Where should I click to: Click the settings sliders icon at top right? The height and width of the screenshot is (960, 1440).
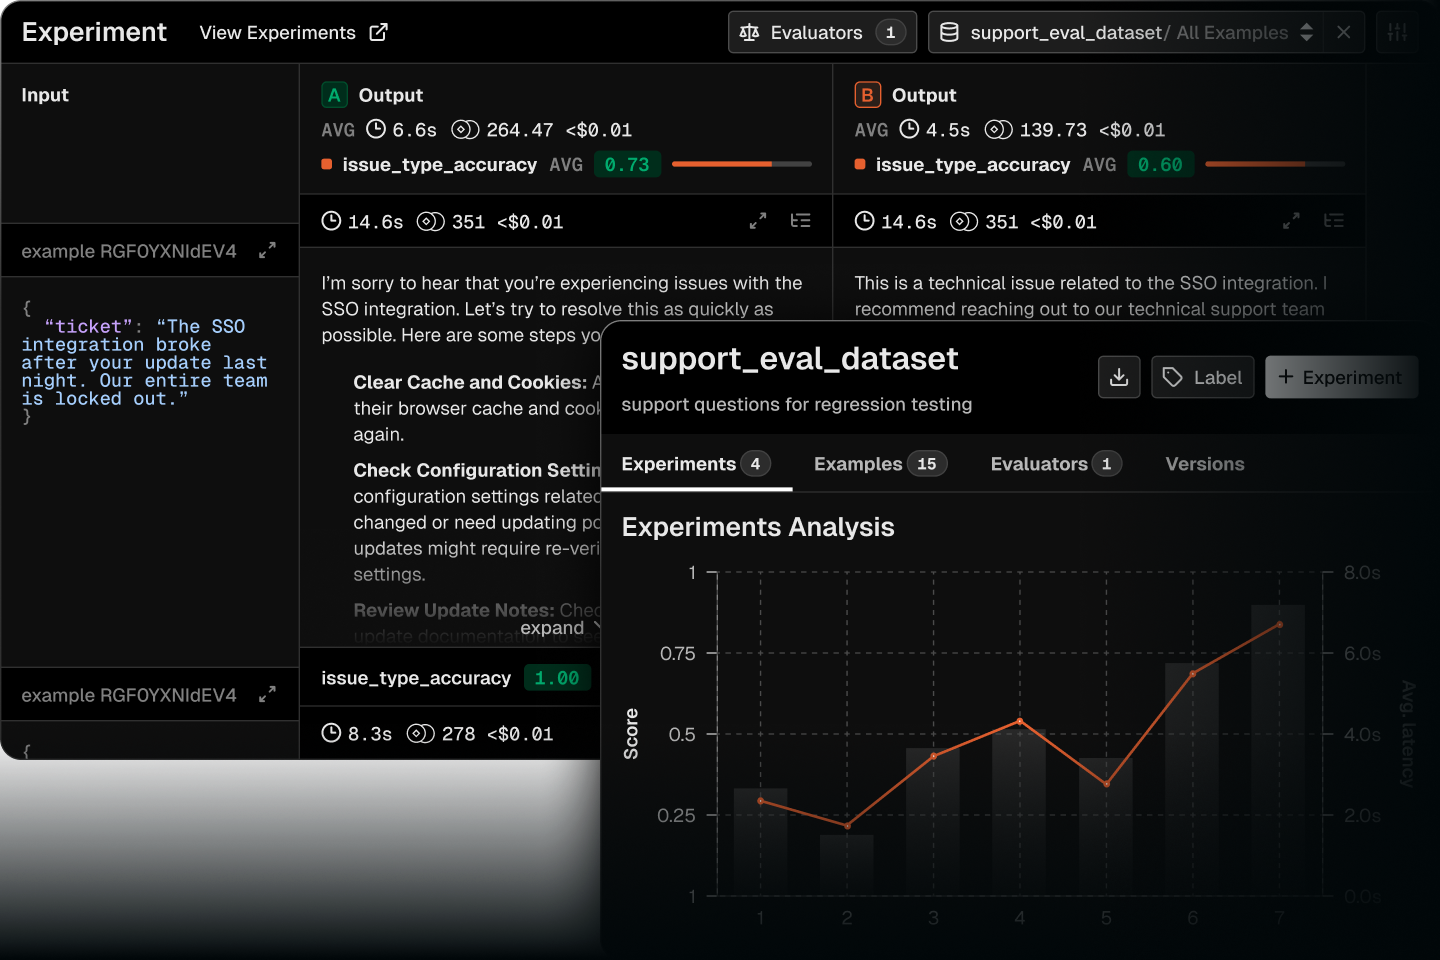pos(1397,32)
